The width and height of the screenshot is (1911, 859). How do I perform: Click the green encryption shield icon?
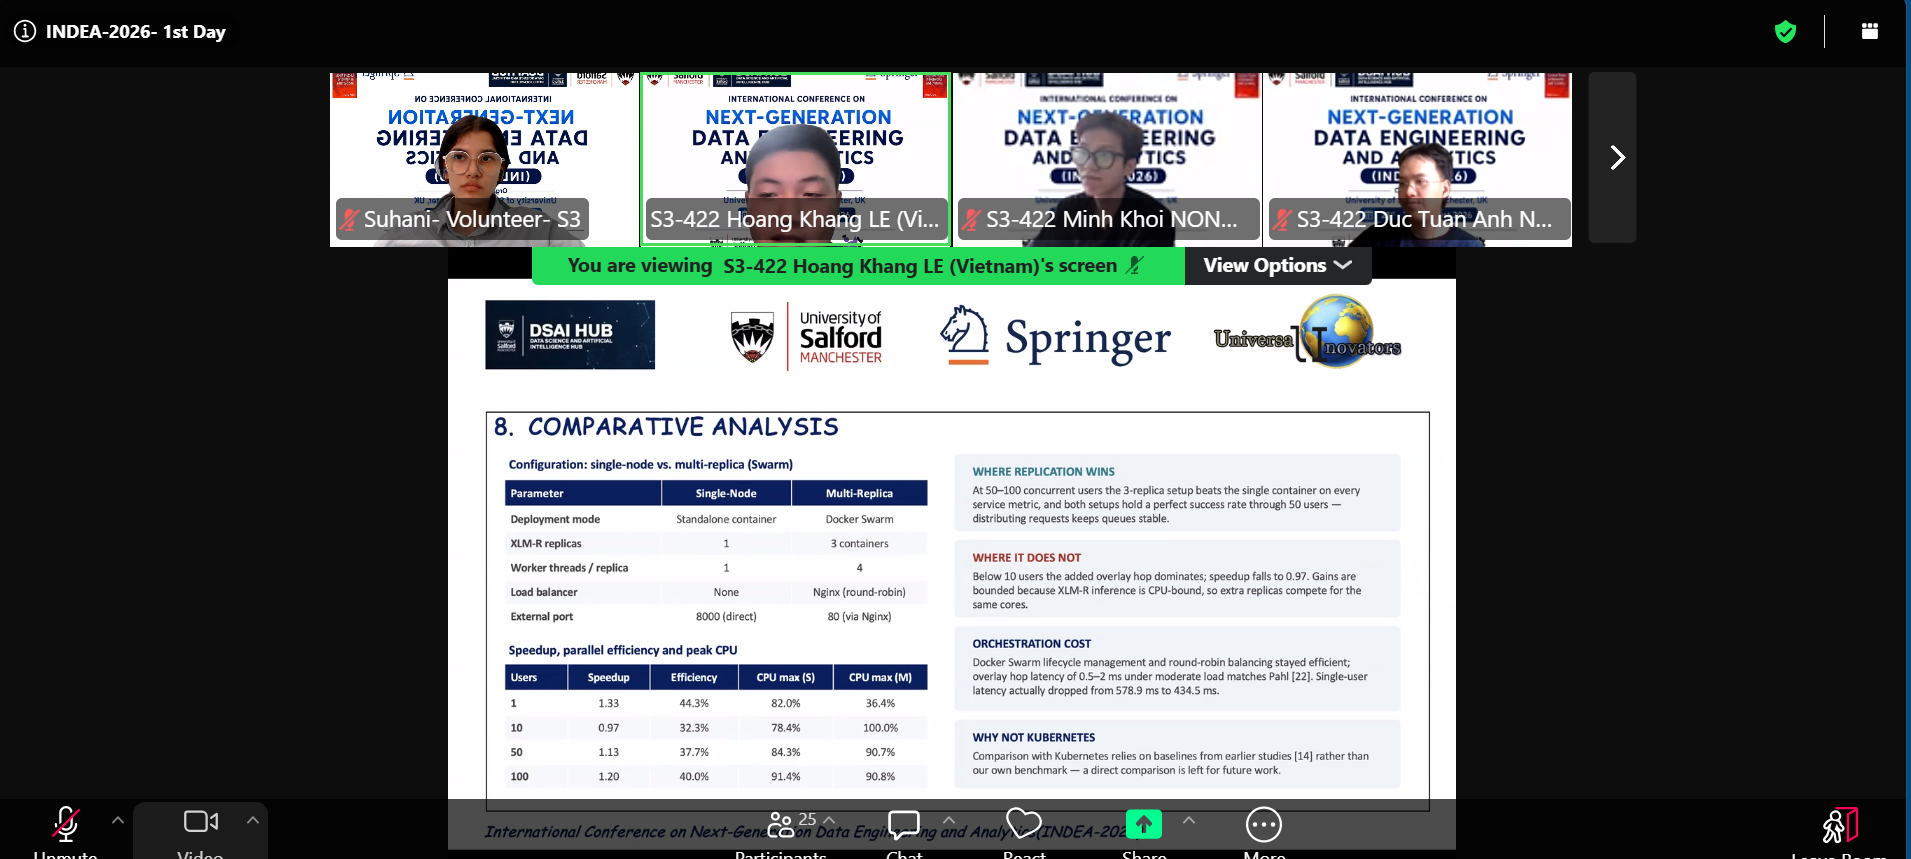click(x=1785, y=32)
